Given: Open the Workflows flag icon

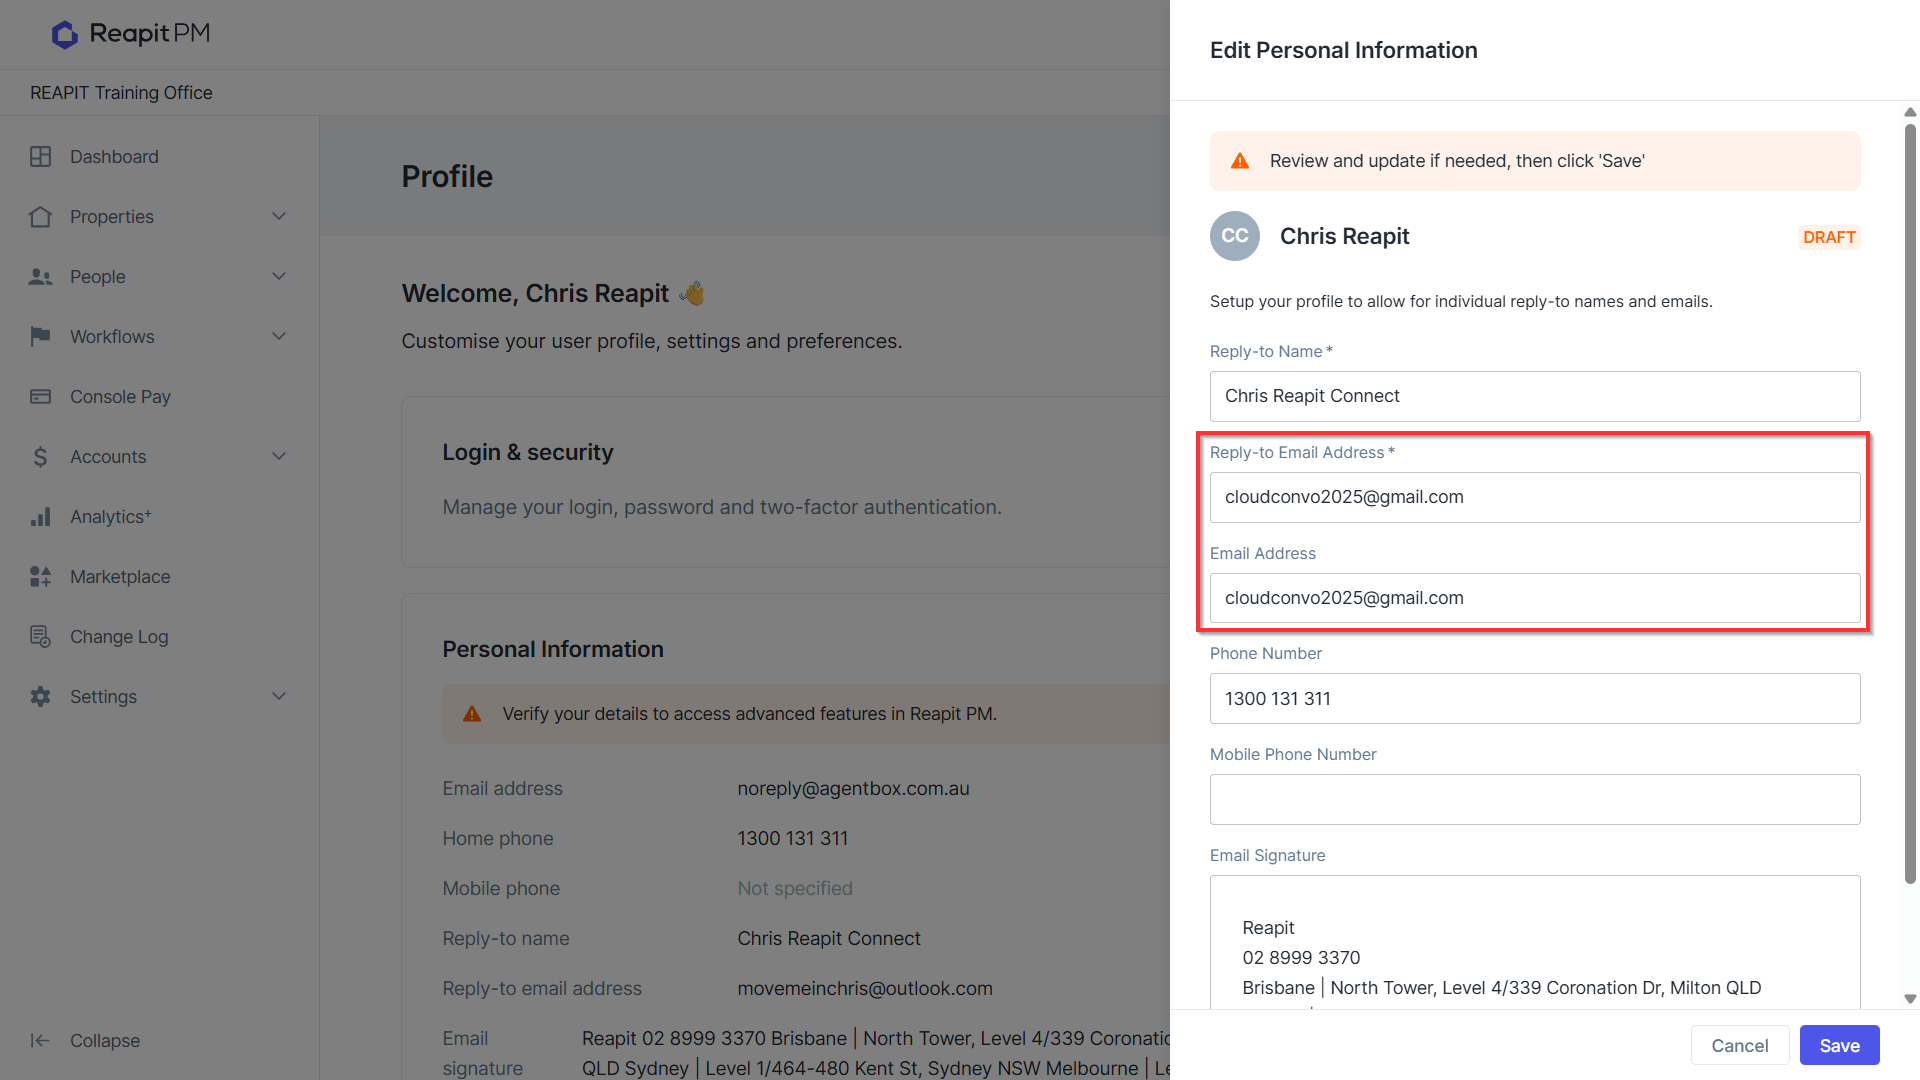Looking at the screenshot, I should (x=40, y=337).
